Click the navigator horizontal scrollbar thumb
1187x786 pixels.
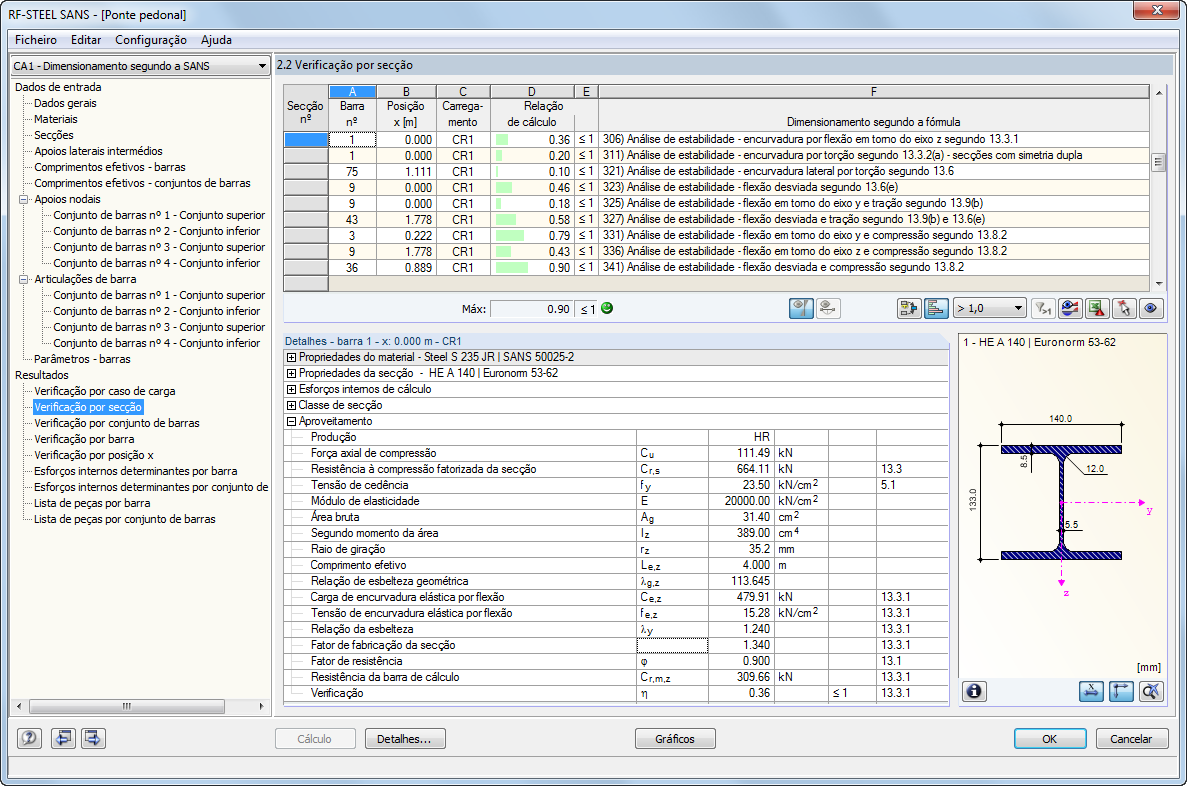pyautogui.click(x=126, y=706)
